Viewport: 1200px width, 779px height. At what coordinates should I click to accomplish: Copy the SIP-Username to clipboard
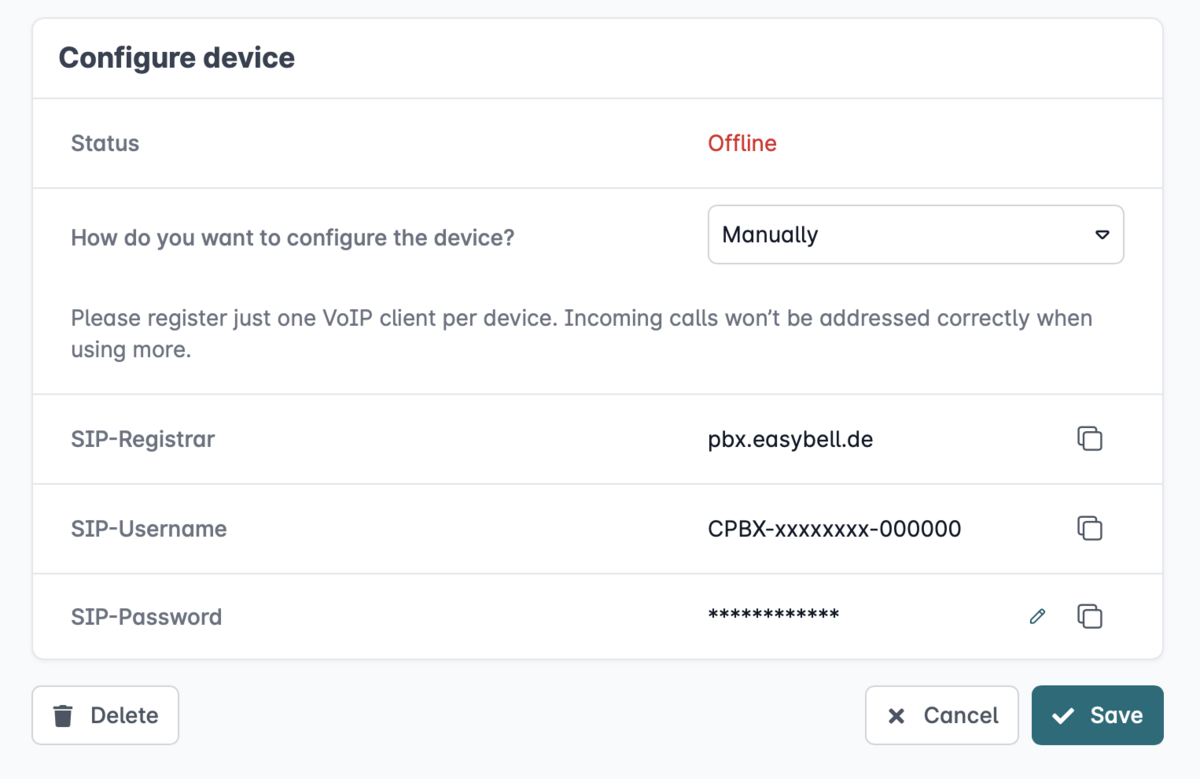1090,528
